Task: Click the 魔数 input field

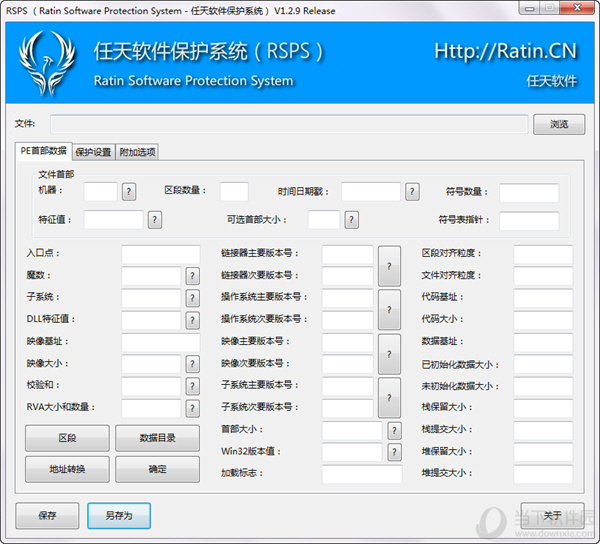Action: click(151, 276)
